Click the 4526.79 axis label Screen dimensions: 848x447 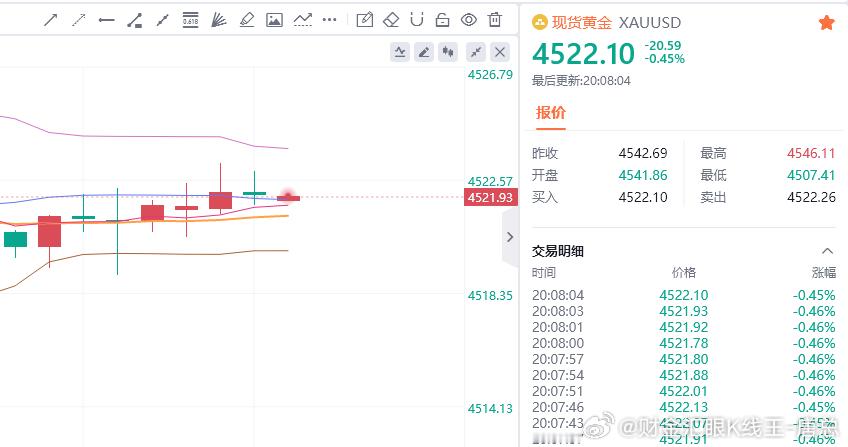pyautogui.click(x=491, y=75)
